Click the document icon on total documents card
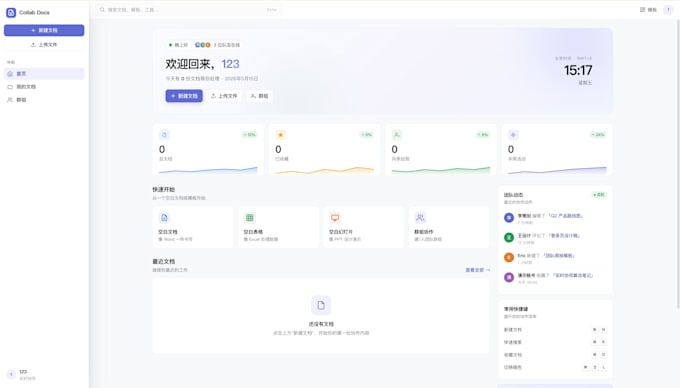 (x=164, y=135)
